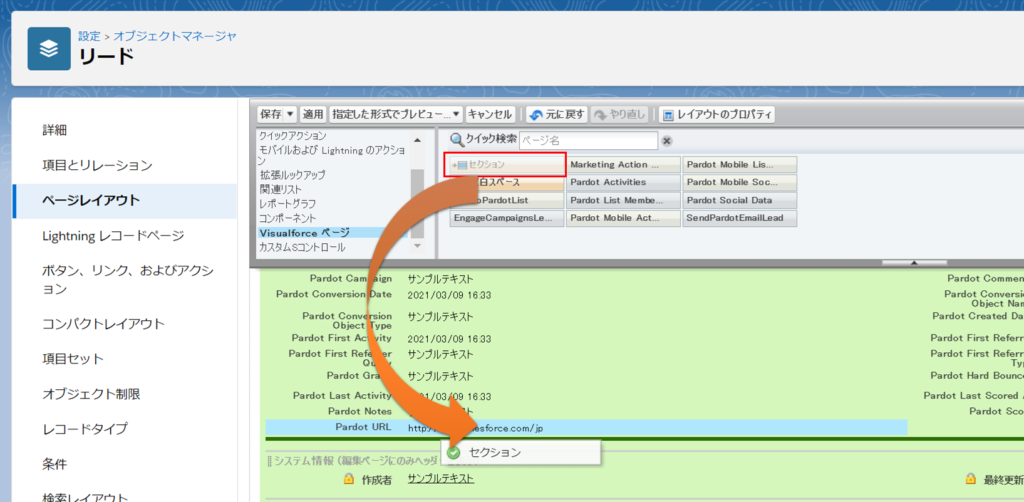The image size is (1024, 502).
Task: Open 指定した形式でプレビュー dropdown
Action: (396, 115)
